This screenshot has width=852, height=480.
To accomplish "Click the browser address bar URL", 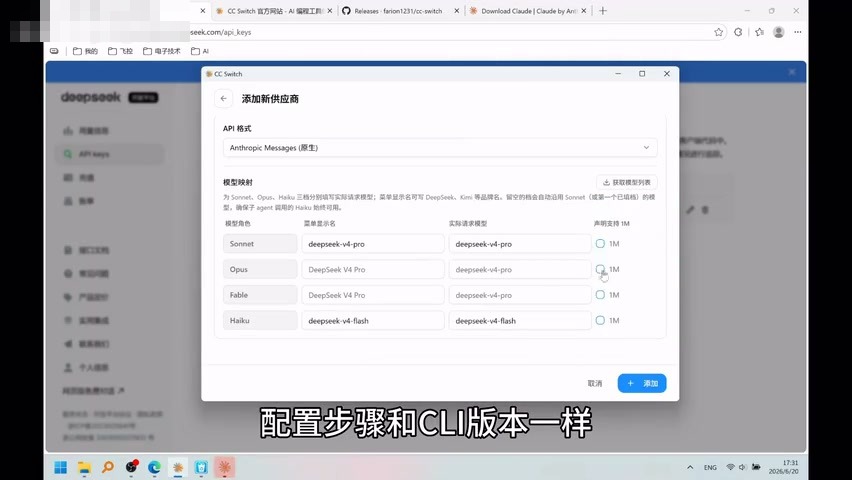I will 221,32.
